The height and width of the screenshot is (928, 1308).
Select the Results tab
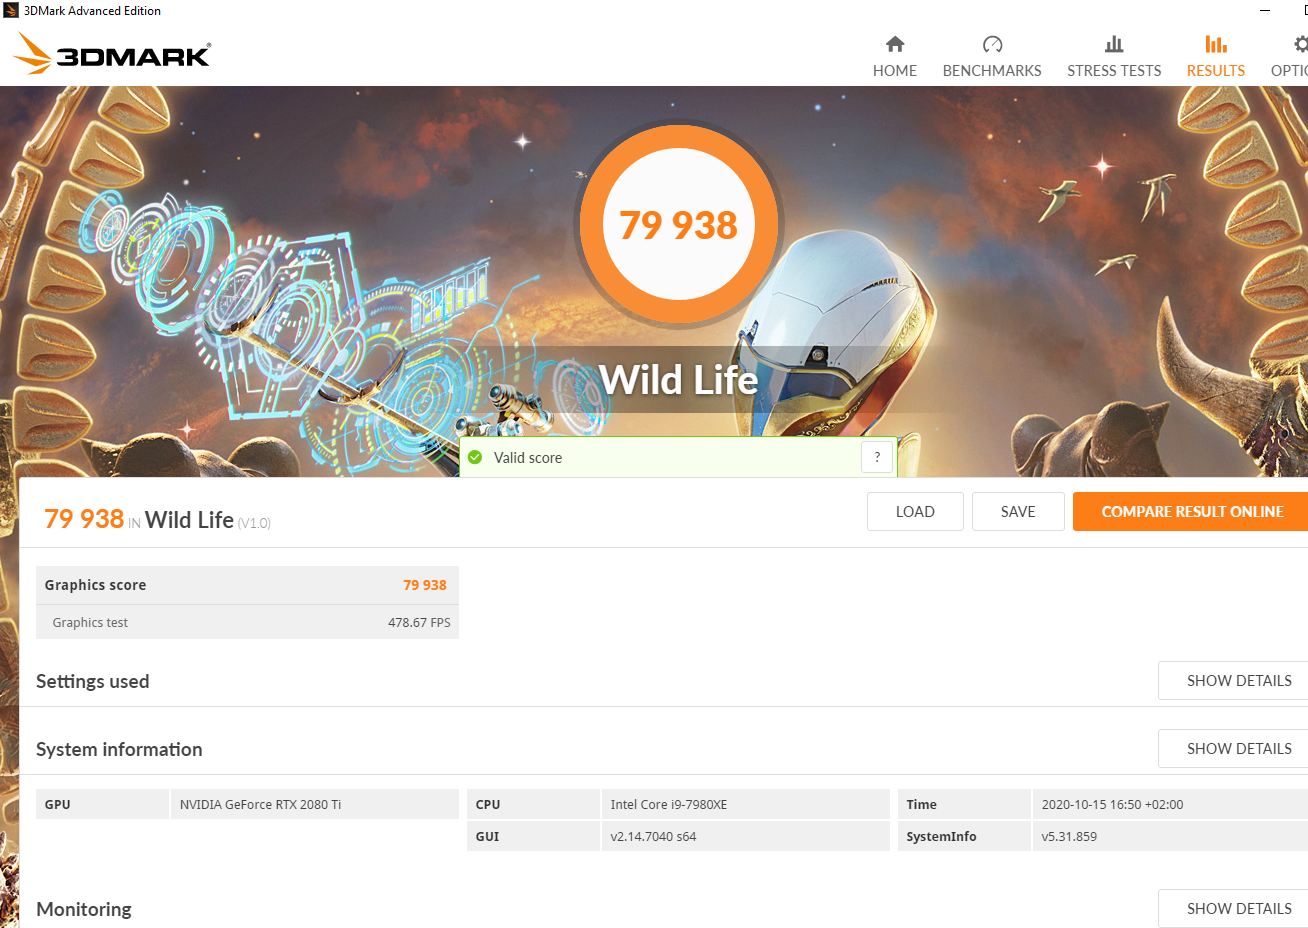[x=1215, y=57]
